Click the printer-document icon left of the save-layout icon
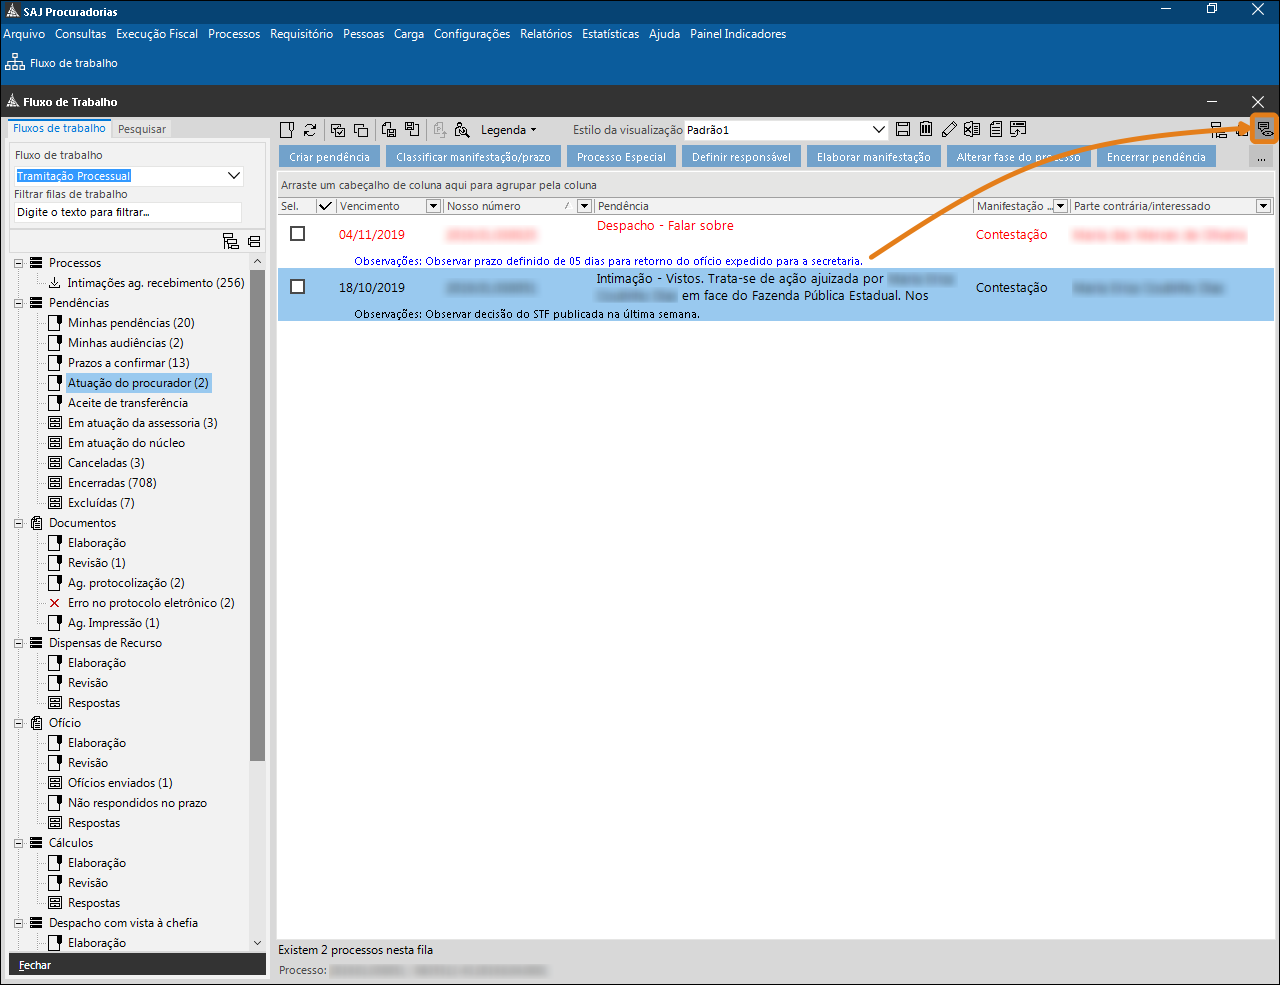 389,130
